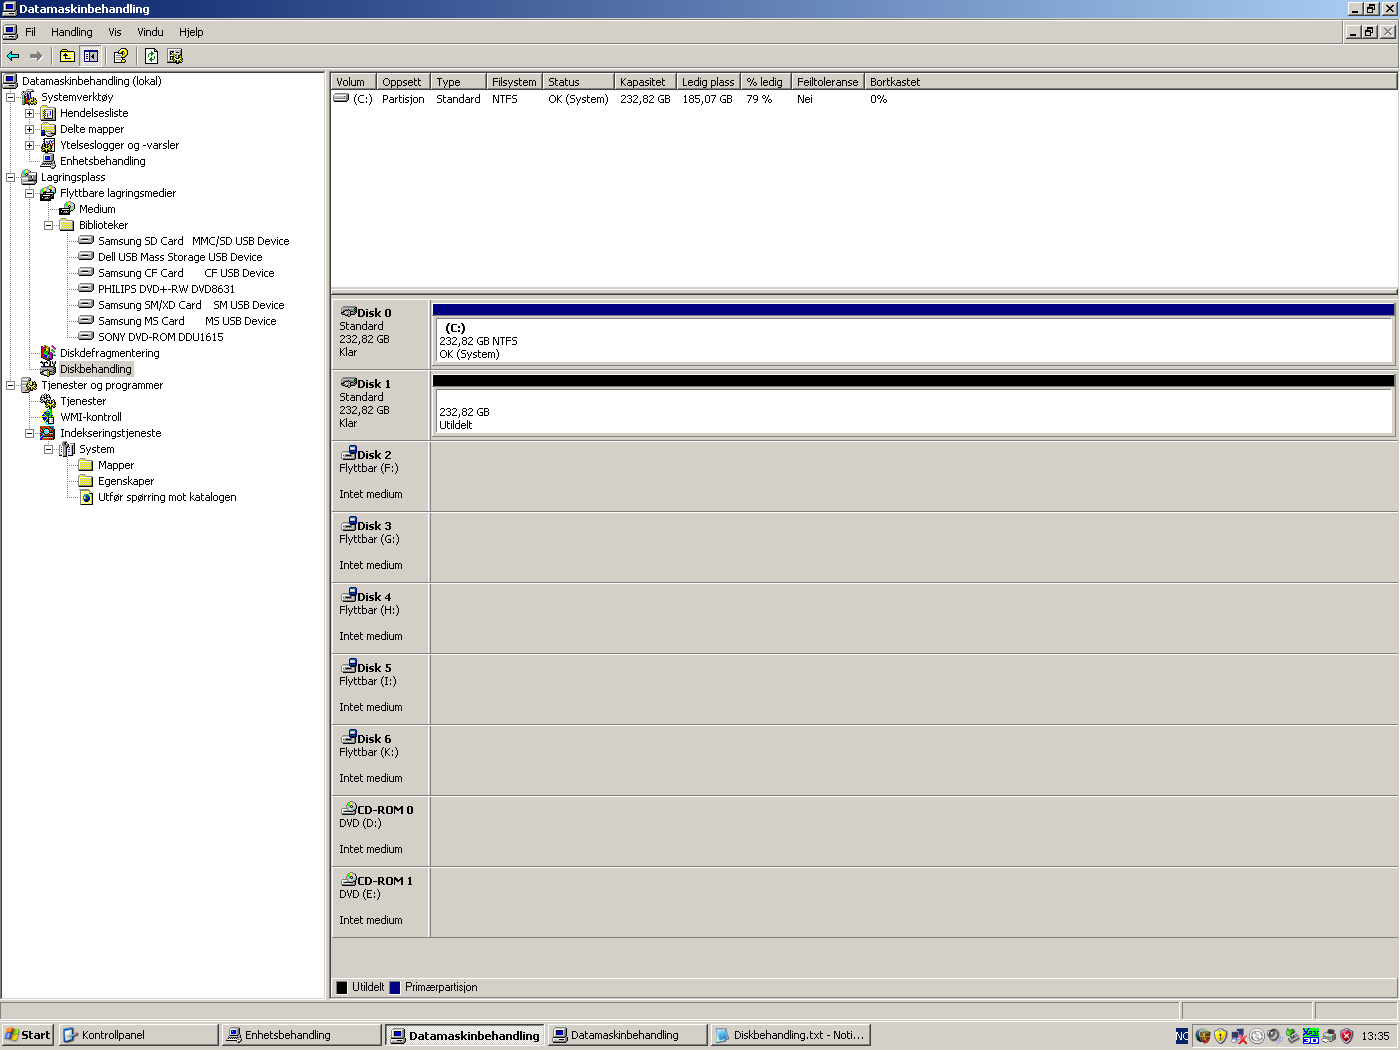Toggle the show/hide console tree toolbar button
The image size is (1400, 1050).
(x=91, y=56)
